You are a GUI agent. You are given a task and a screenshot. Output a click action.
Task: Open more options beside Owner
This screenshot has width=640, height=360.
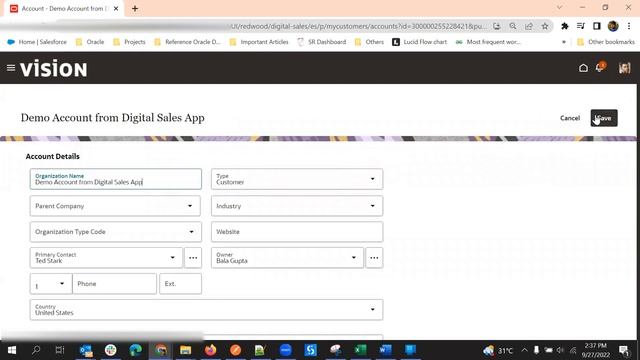374,258
